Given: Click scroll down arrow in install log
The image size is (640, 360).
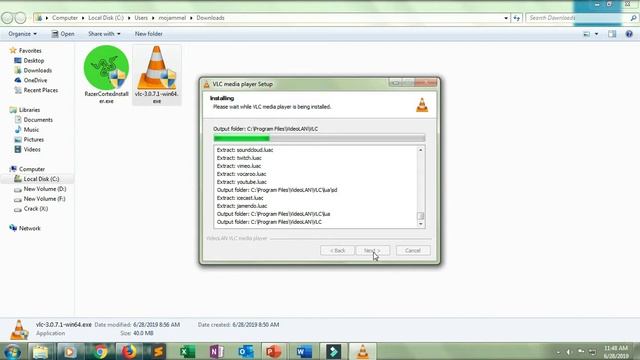Looking at the screenshot, I should [x=420, y=224].
